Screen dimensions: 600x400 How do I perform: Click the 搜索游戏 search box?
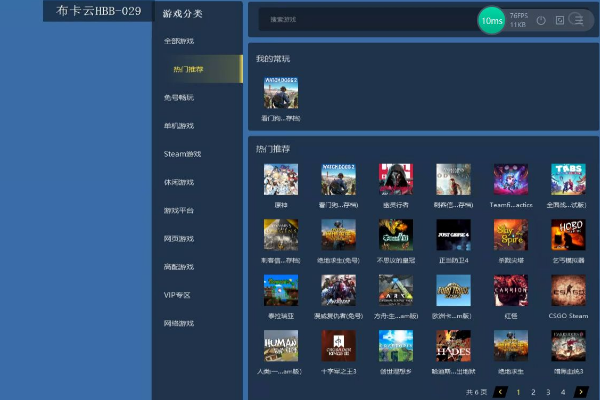[367, 20]
